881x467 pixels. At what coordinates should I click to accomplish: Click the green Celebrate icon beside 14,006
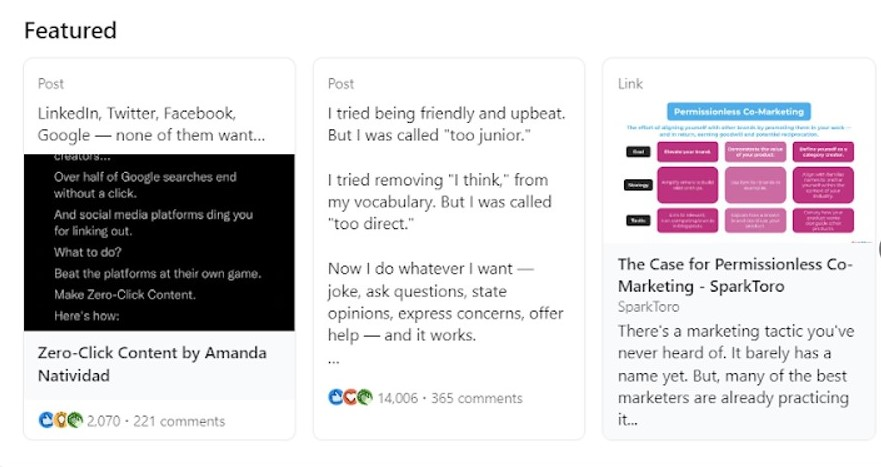tap(365, 397)
